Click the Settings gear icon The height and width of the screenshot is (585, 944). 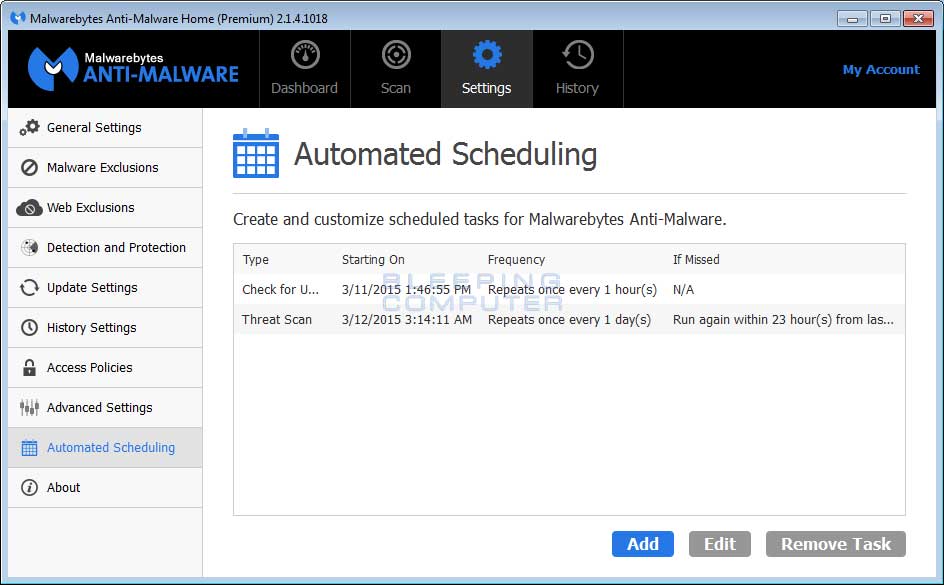pos(487,55)
